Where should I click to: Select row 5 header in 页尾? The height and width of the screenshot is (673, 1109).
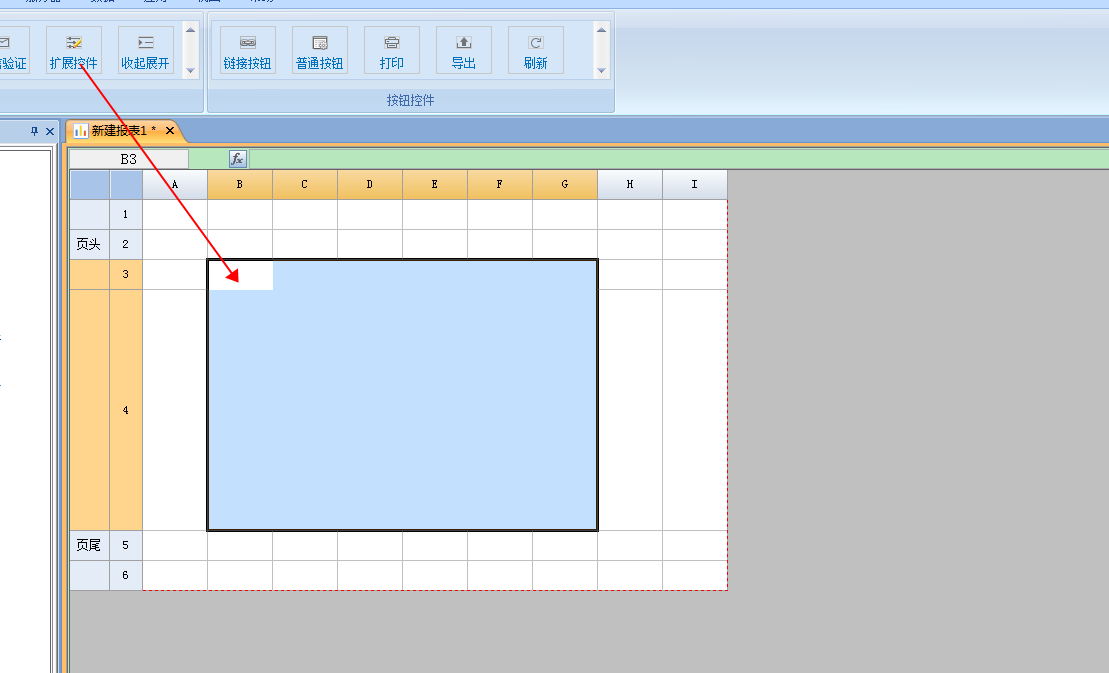(125, 546)
